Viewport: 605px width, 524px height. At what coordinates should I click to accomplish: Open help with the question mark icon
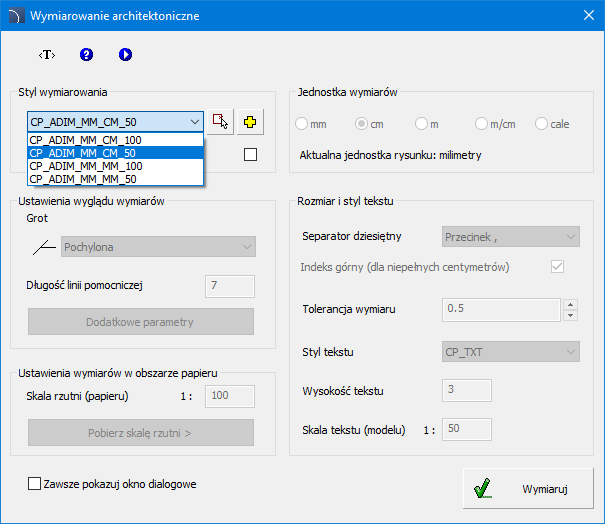[x=86, y=54]
